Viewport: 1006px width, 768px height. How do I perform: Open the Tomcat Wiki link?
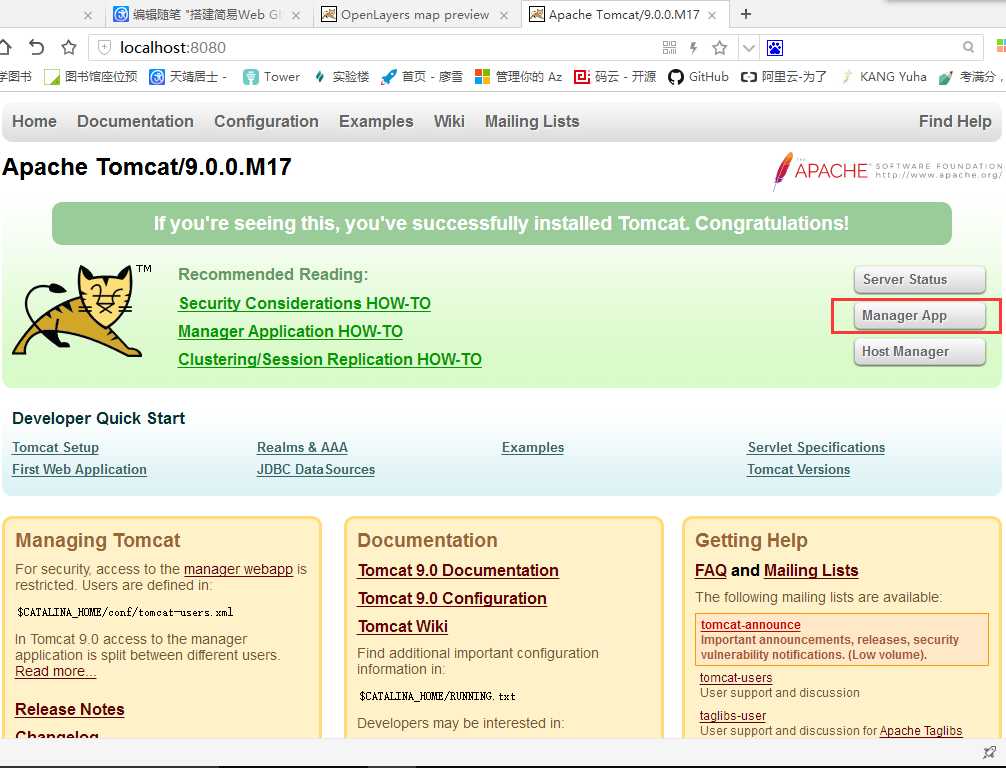coord(403,626)
